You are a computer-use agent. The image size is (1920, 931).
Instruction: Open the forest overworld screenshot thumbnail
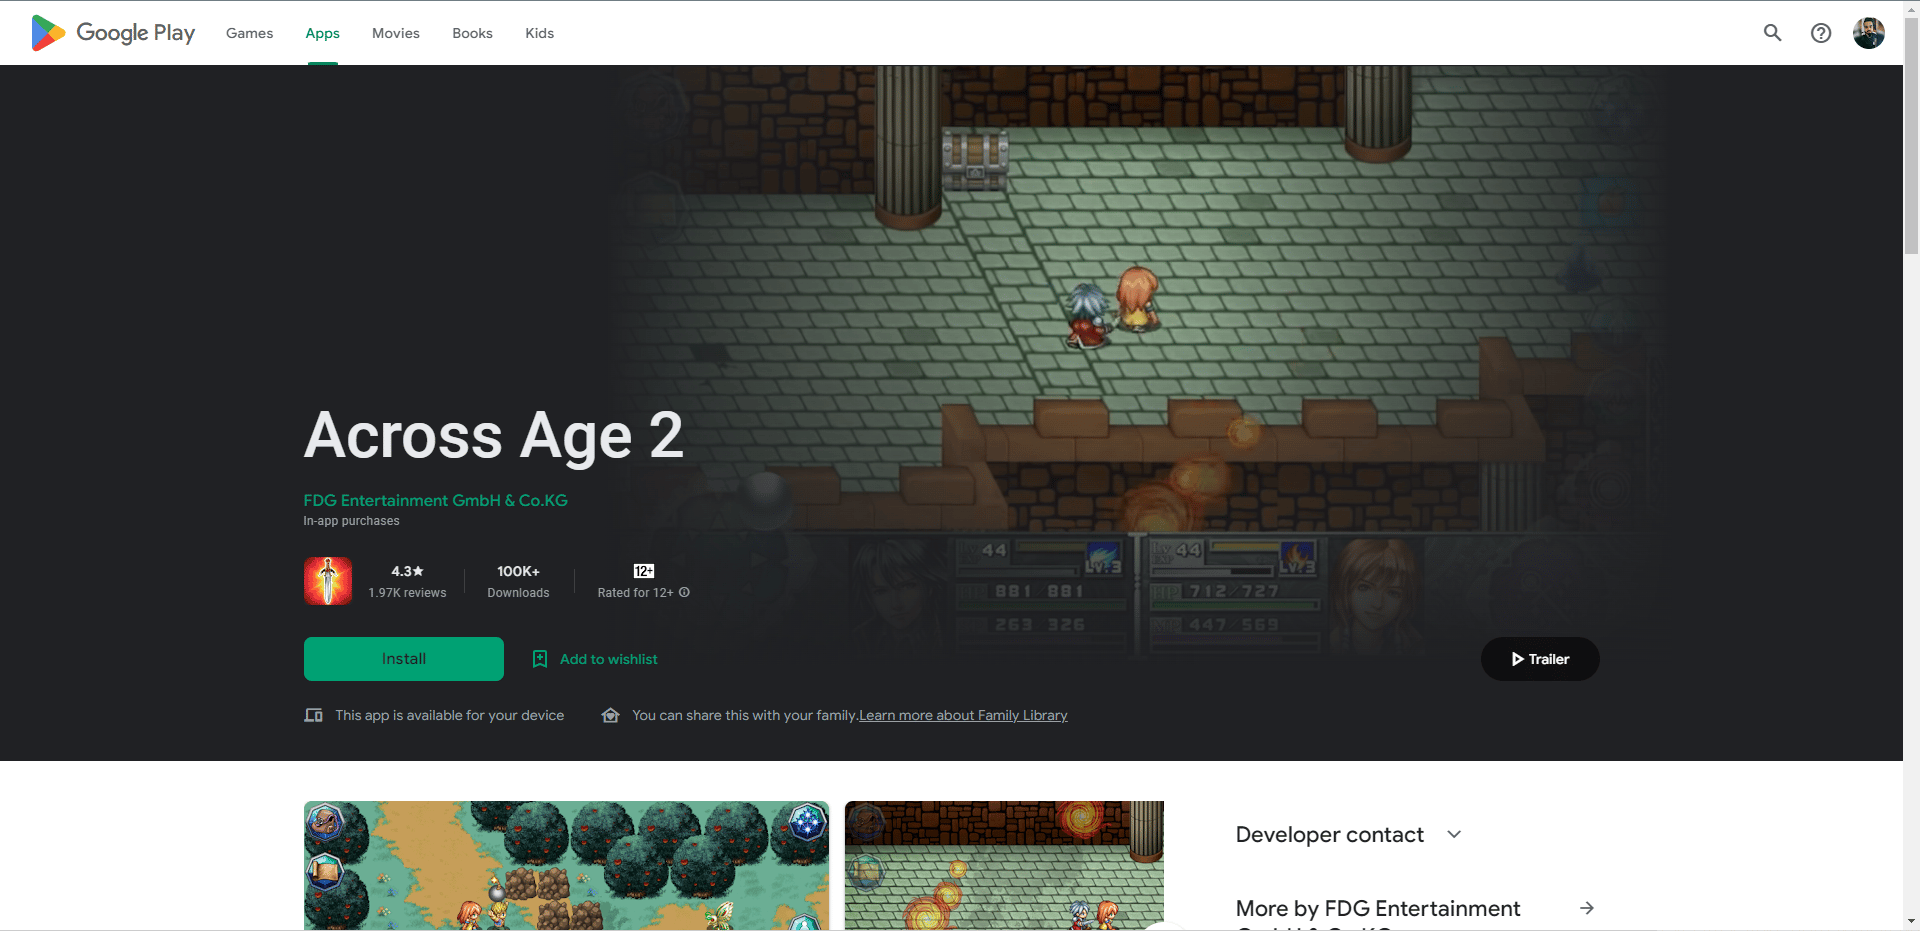click(x=567, y=866)
